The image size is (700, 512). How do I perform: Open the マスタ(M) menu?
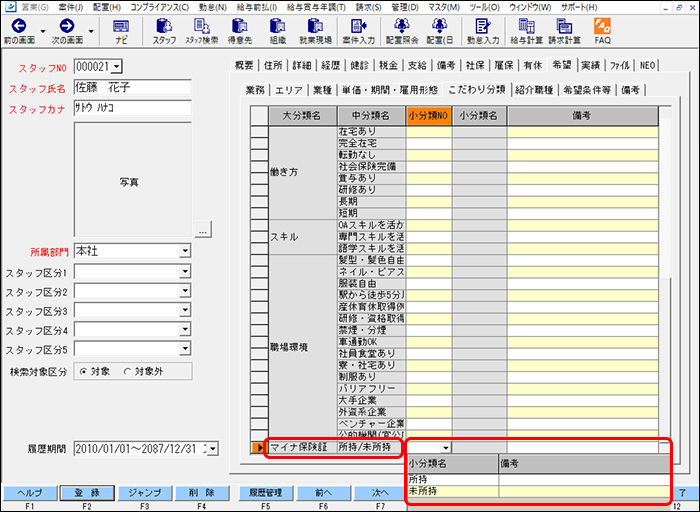click(x=444, y=7)
